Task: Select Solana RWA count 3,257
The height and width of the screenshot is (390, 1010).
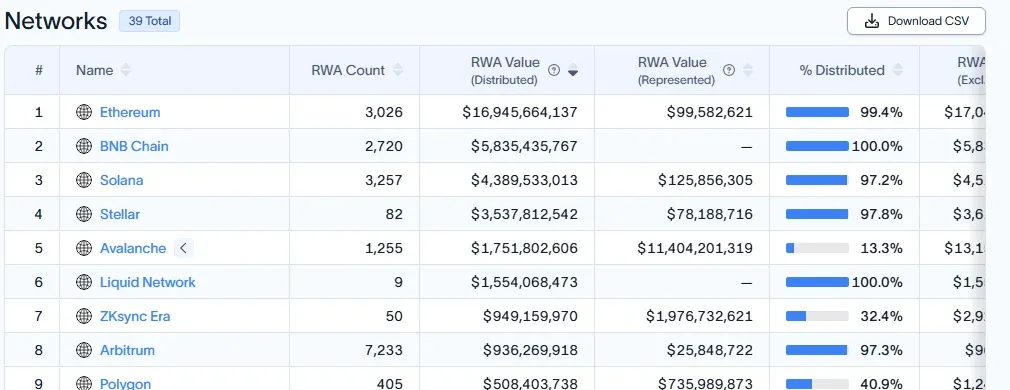Action: tap(383, 180)
